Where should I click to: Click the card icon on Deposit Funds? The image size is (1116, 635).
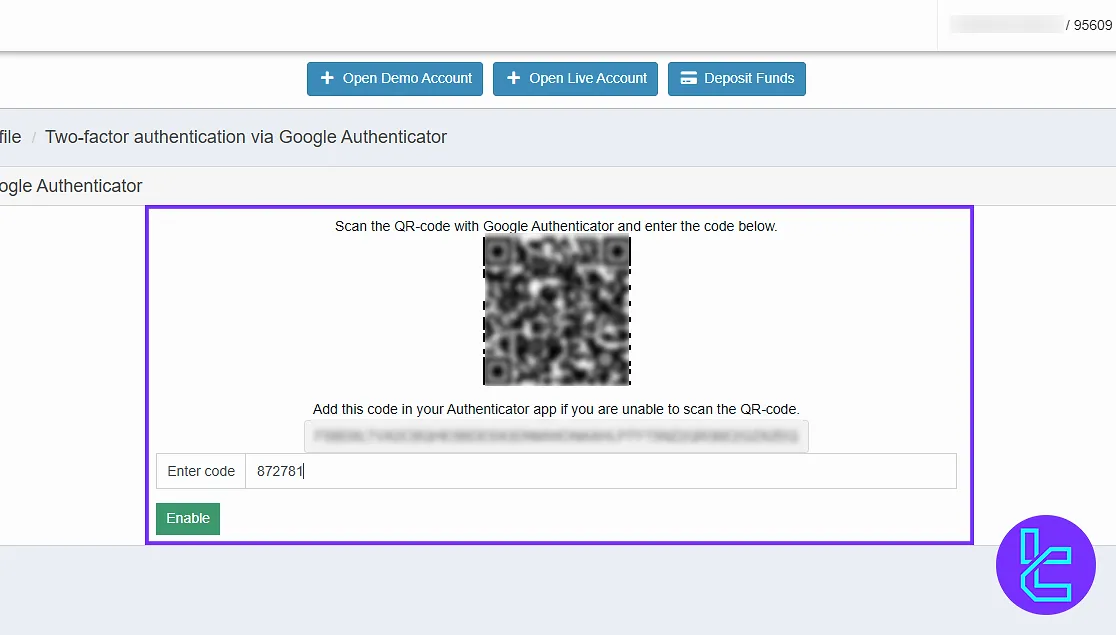tap(688, 78)
